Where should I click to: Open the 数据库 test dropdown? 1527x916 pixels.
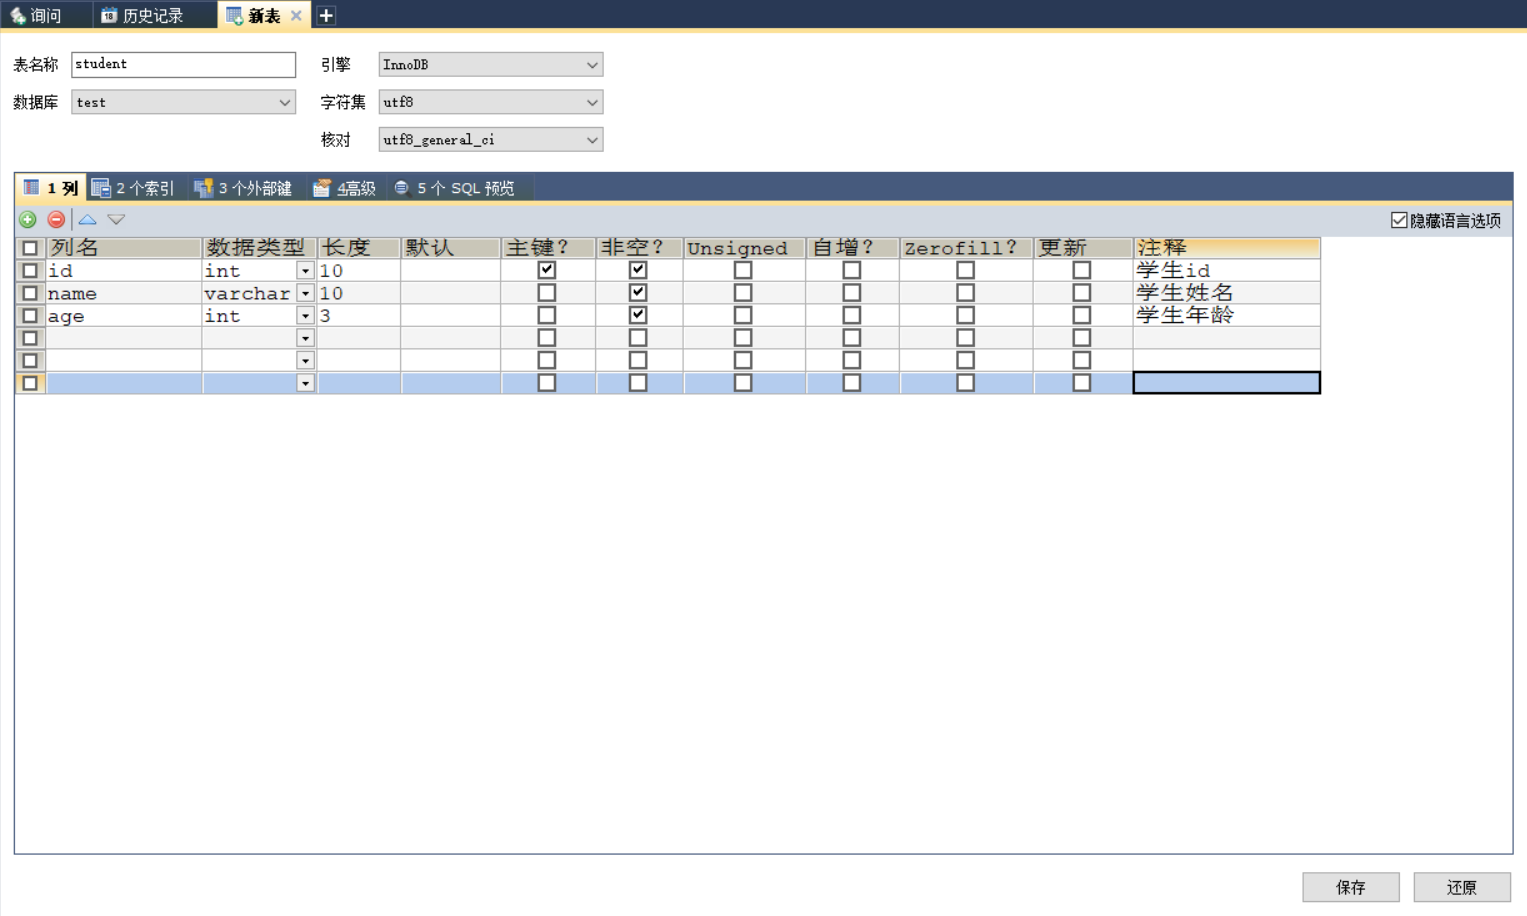(183, 102)
